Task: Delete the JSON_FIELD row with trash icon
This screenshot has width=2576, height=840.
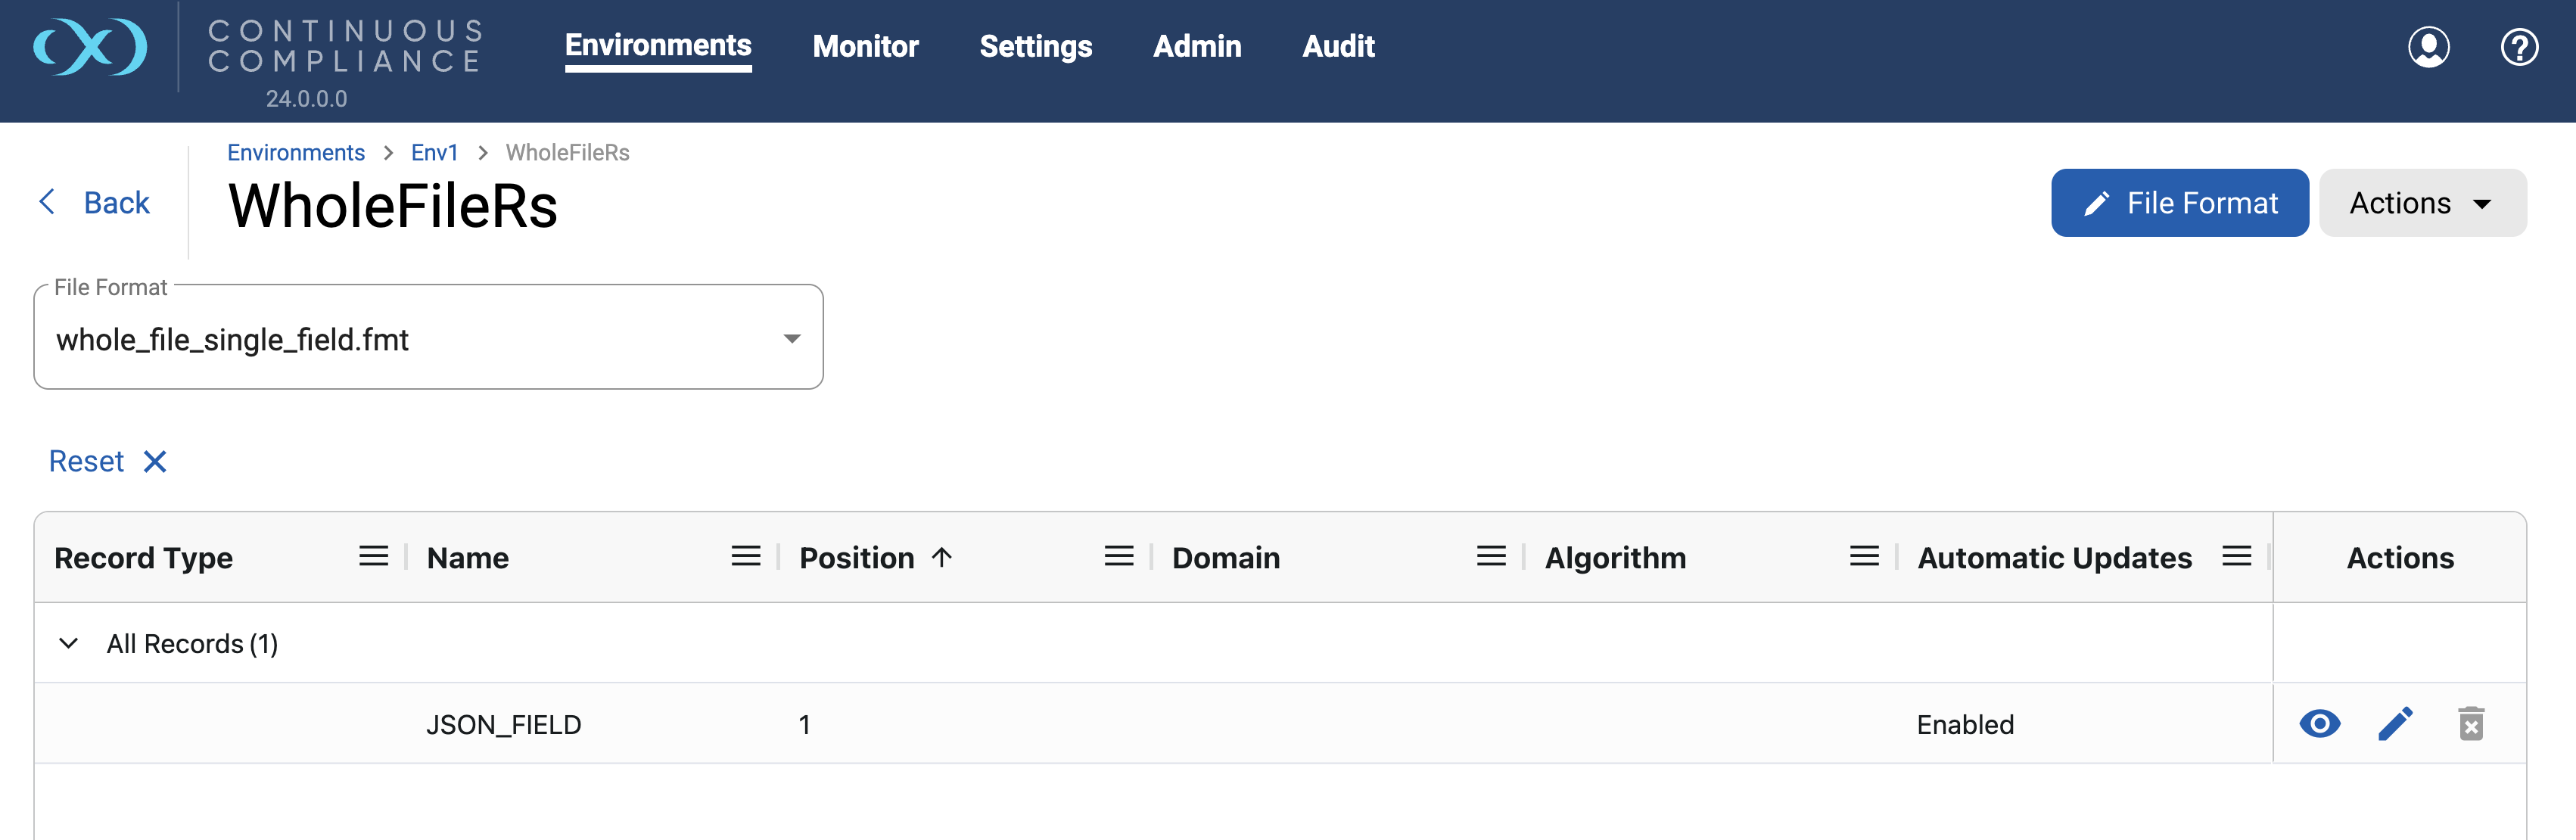Action: pos(2470,723)
